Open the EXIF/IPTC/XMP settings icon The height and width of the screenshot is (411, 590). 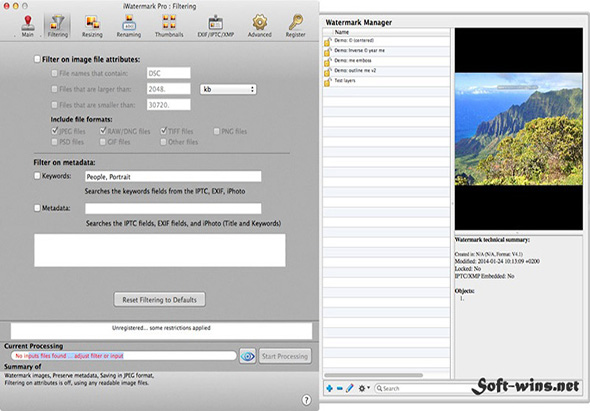(216, 26)
